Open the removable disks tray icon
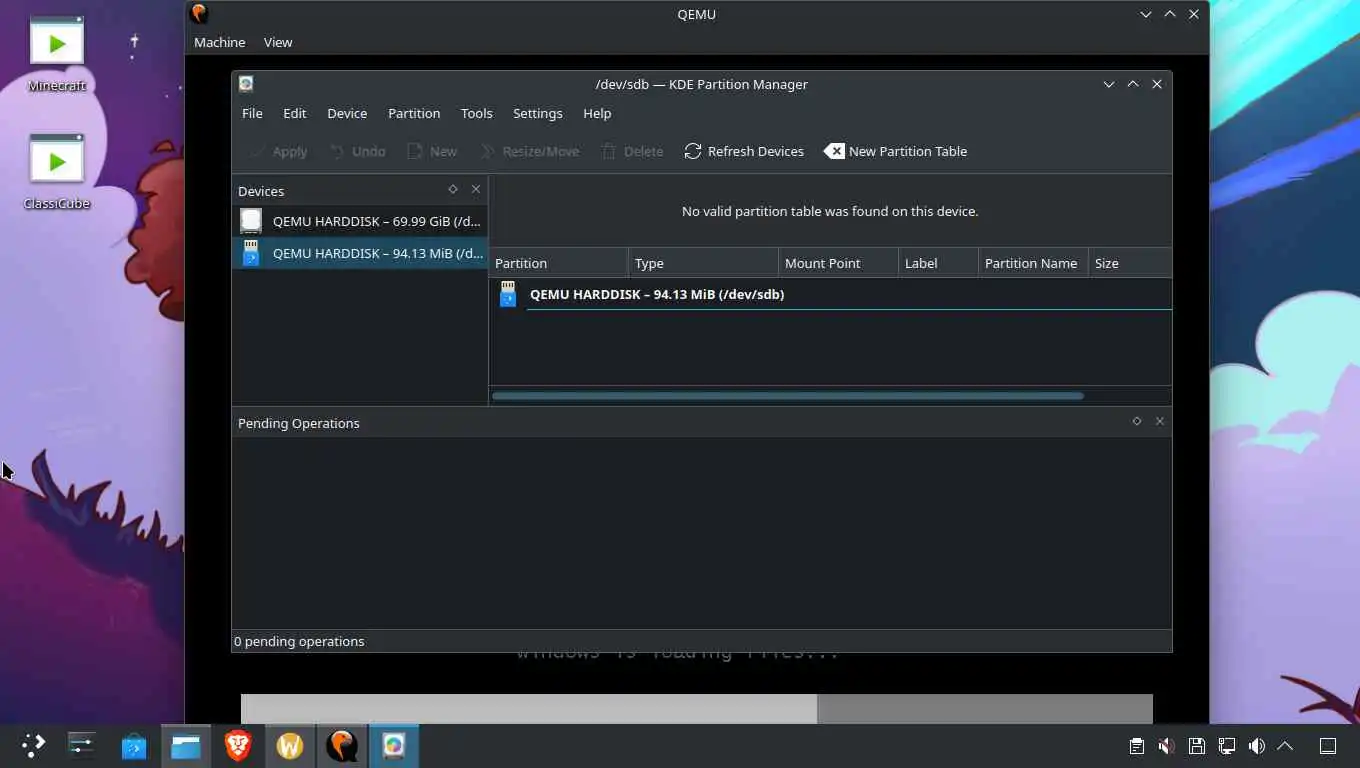Viewport: 1360px width, 768px height. pyautogui.click(x=1196, y=746)
